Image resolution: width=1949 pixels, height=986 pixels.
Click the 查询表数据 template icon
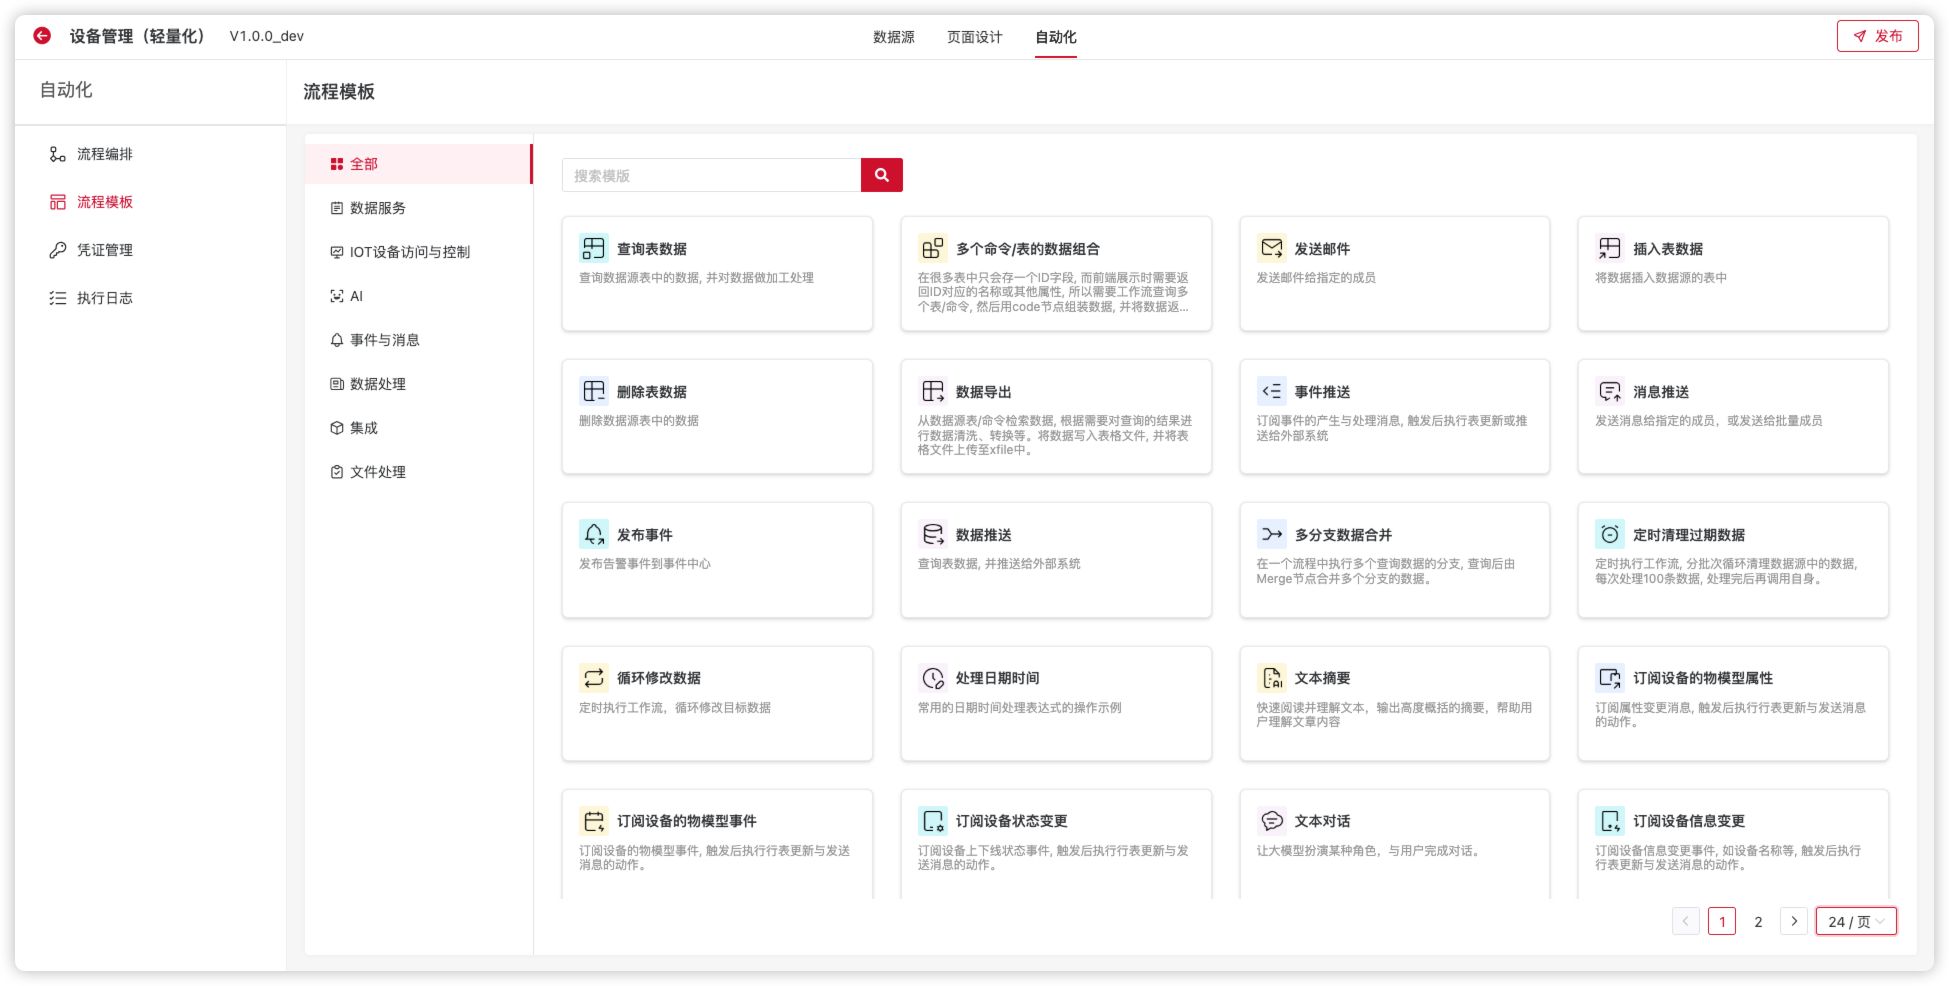tap(593, 248)
